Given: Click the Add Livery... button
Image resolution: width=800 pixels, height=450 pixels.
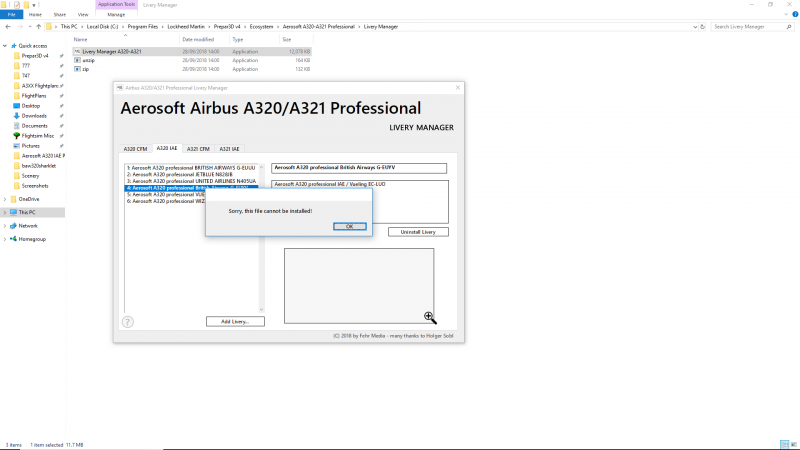Looking at the screenshot, I should 235,321.
